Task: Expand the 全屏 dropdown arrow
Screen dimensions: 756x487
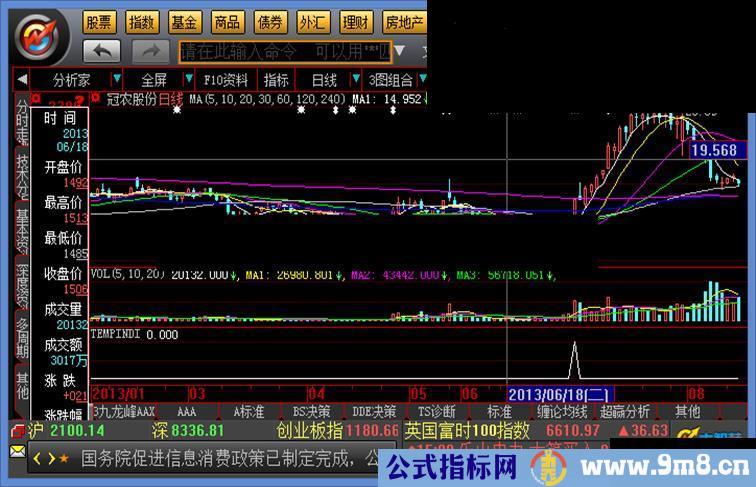Action: [187, 79]
